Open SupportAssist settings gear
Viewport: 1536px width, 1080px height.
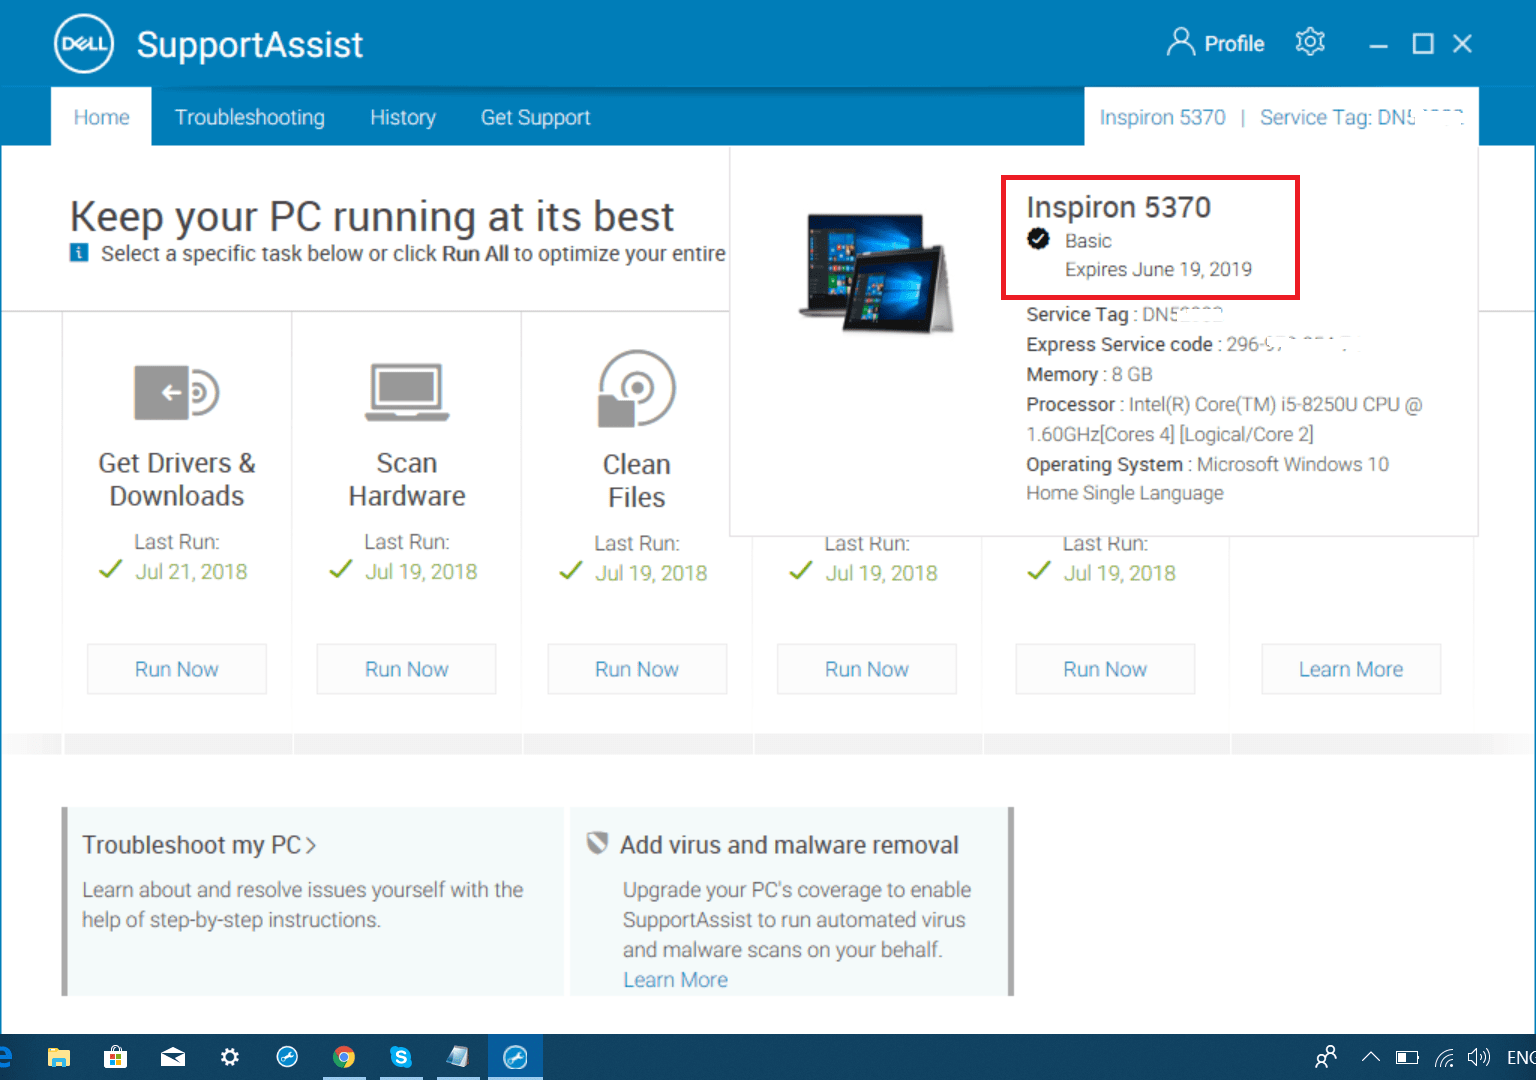pyautogui.click(x=1310, y=42)
